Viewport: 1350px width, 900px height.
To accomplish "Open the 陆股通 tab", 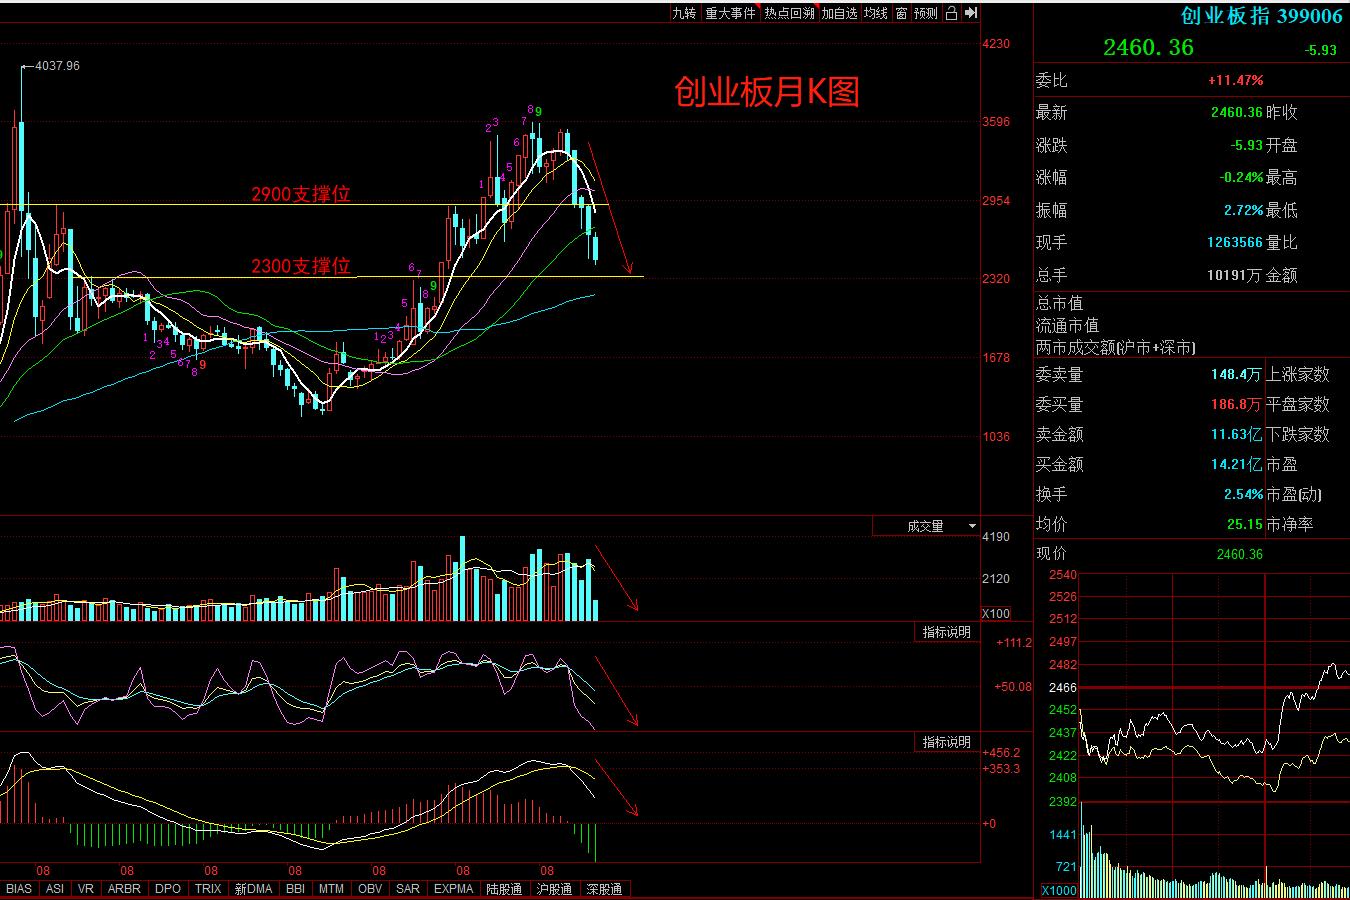I will tap(504, 889).
